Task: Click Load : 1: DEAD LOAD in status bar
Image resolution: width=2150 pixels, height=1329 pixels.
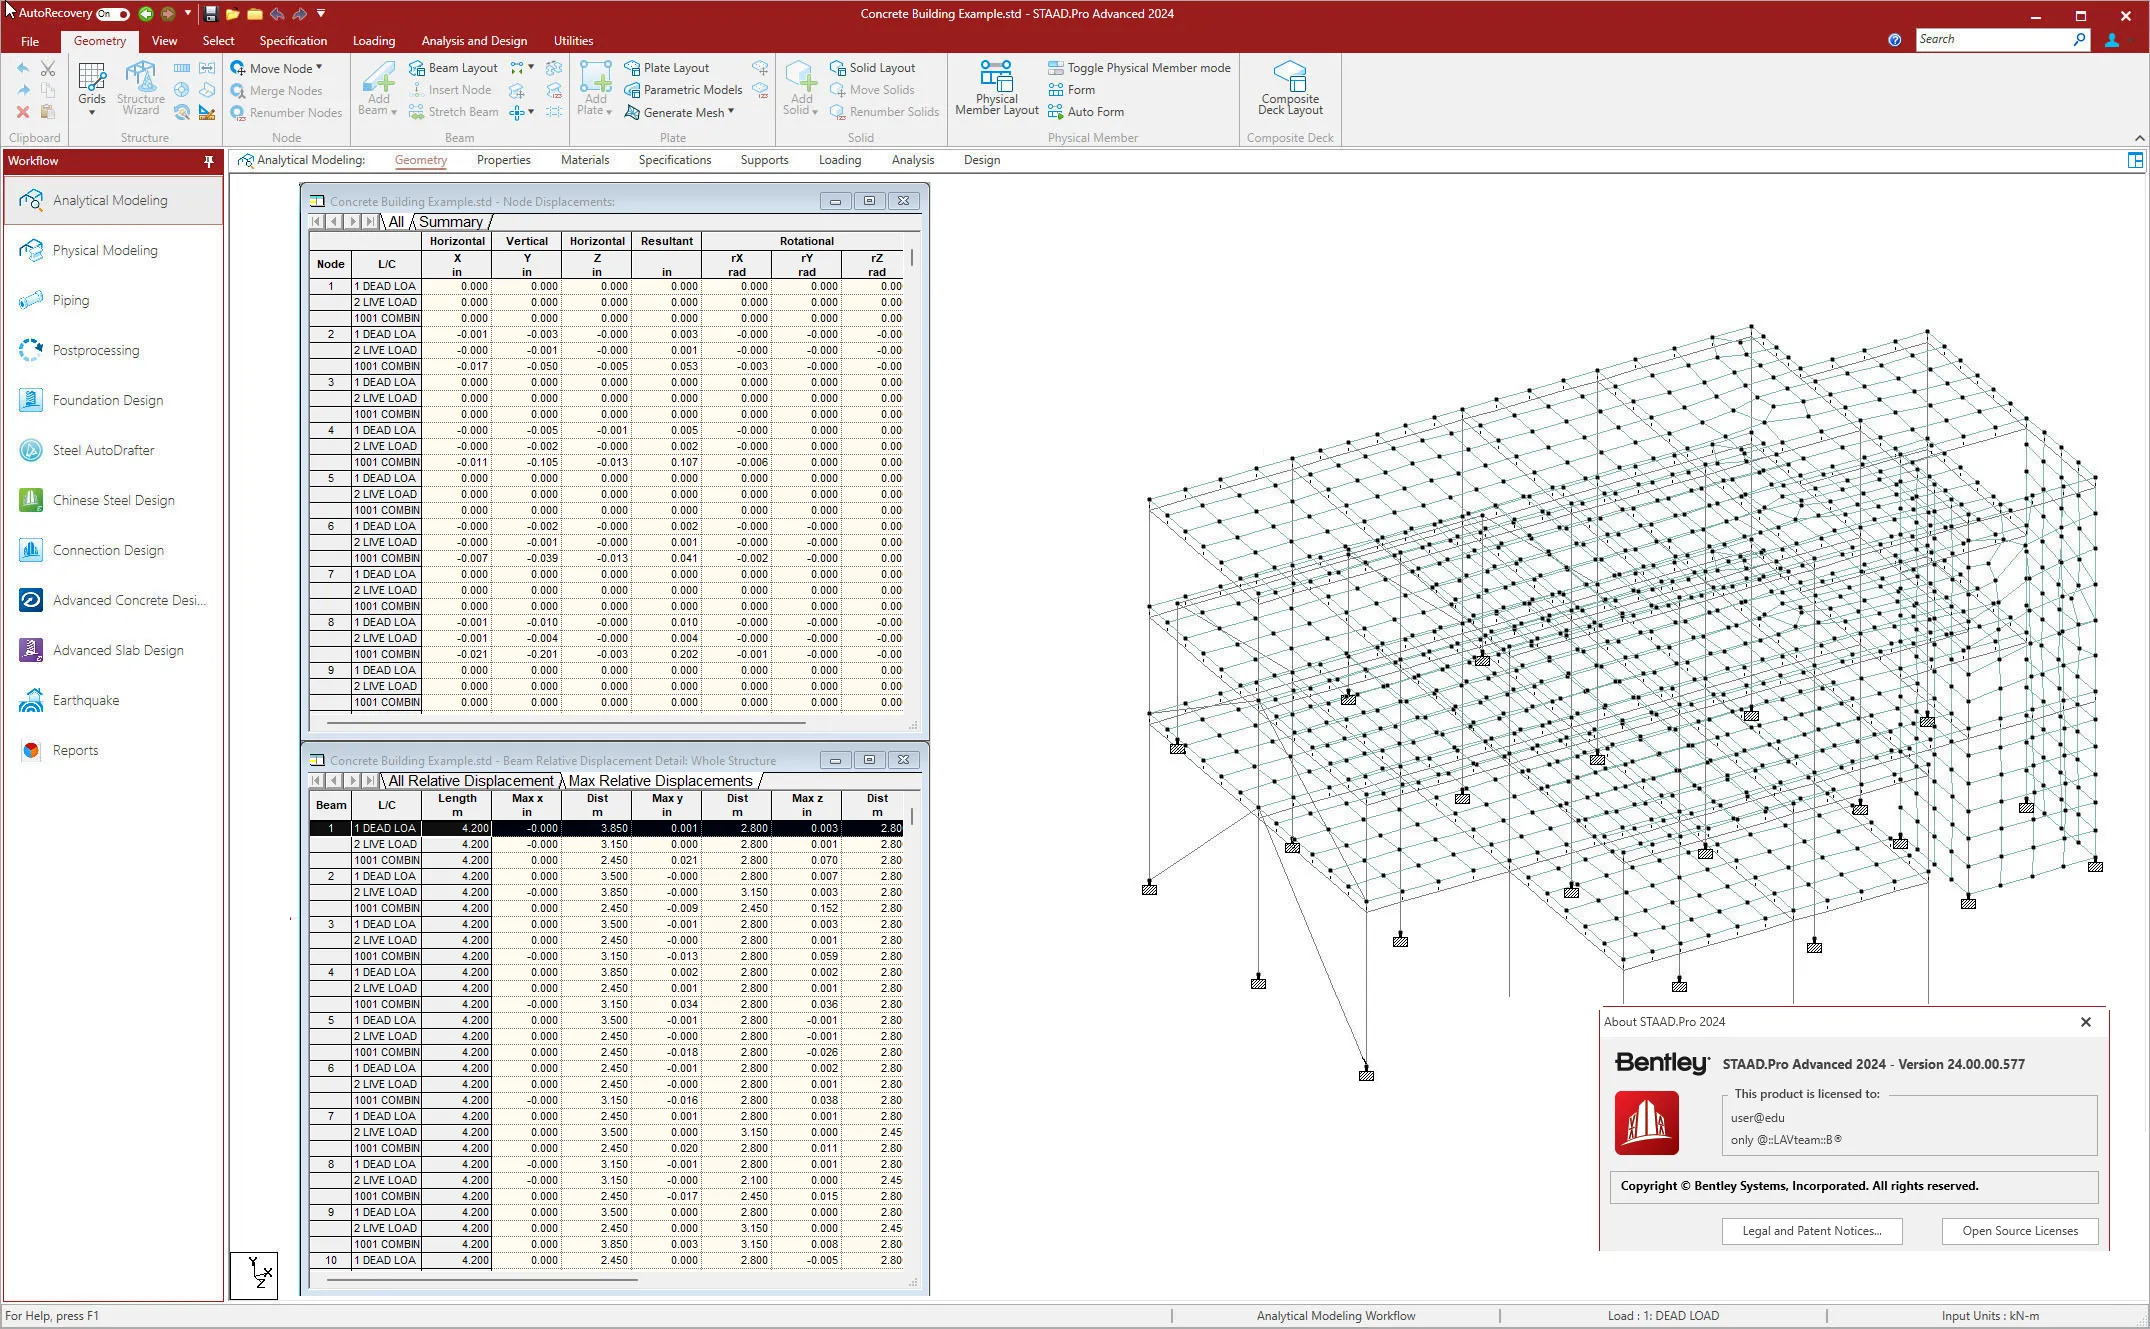Action: click(1663, 1316)
